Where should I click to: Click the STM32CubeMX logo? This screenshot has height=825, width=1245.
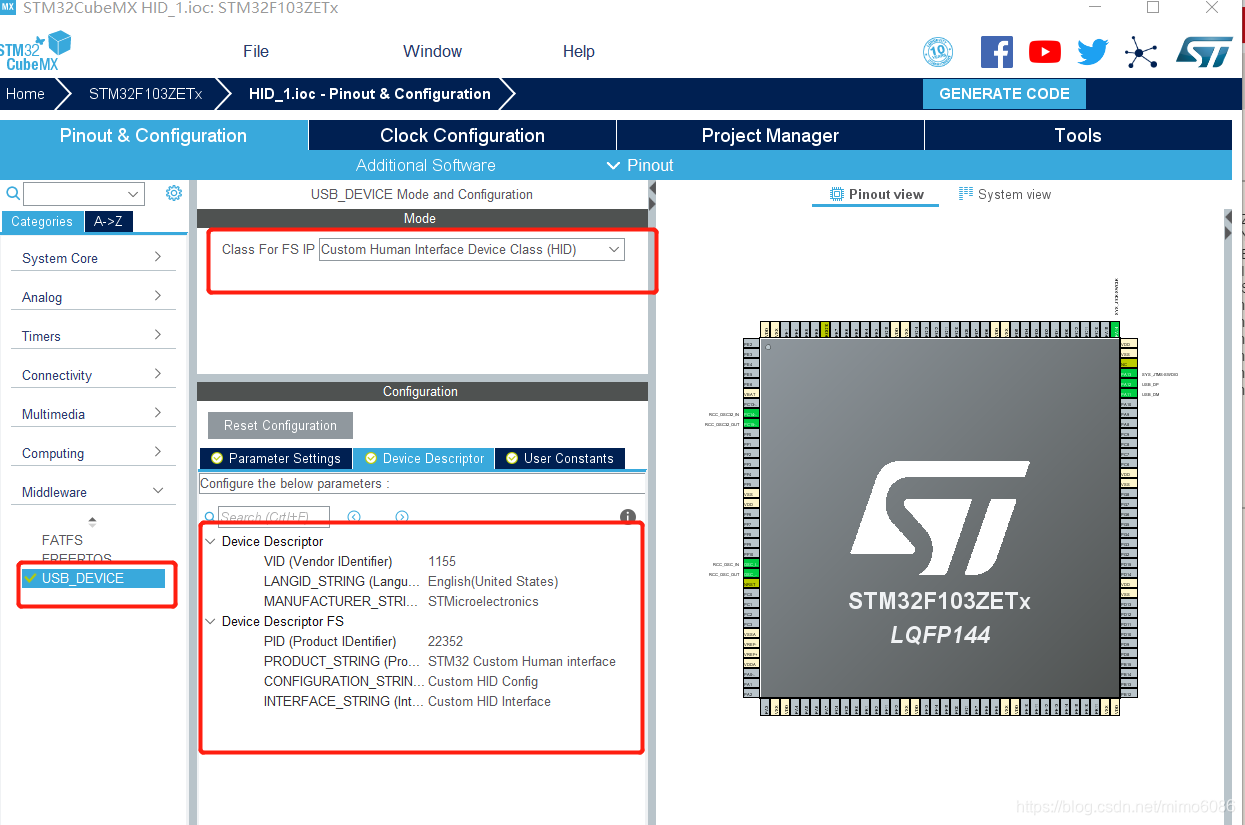[x=35, y=52]
